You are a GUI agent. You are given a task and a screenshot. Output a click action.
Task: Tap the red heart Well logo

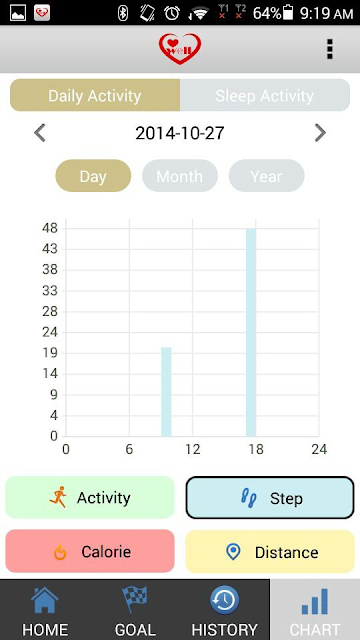(180, 49)
